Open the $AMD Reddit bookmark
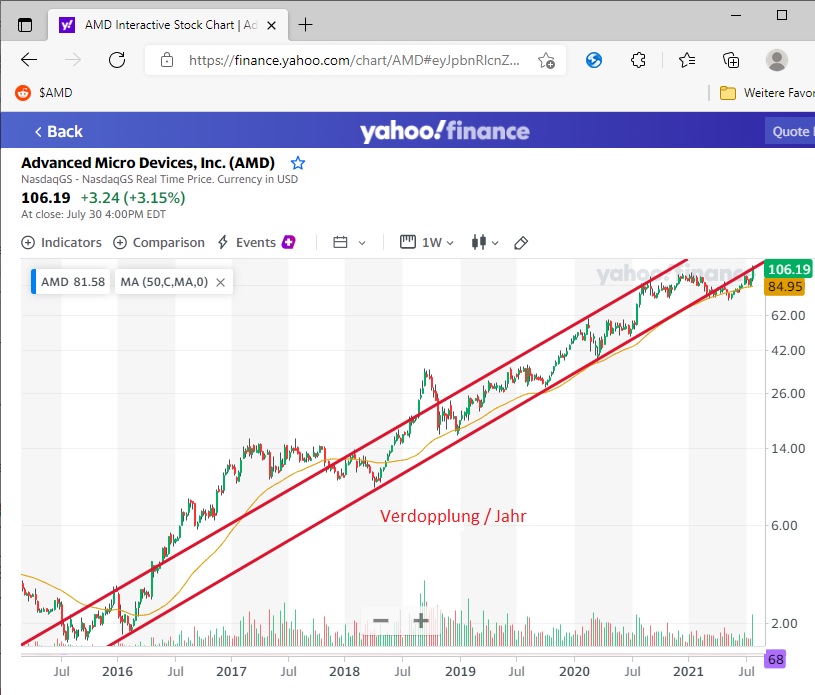 [43, 93]
